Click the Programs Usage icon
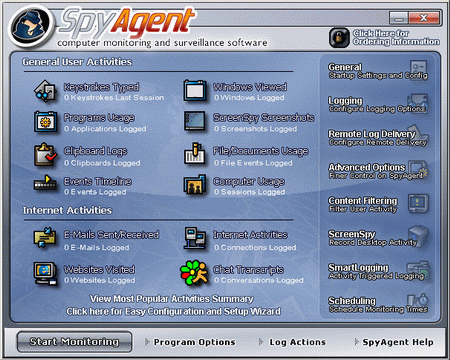 [x=45, y=122]
